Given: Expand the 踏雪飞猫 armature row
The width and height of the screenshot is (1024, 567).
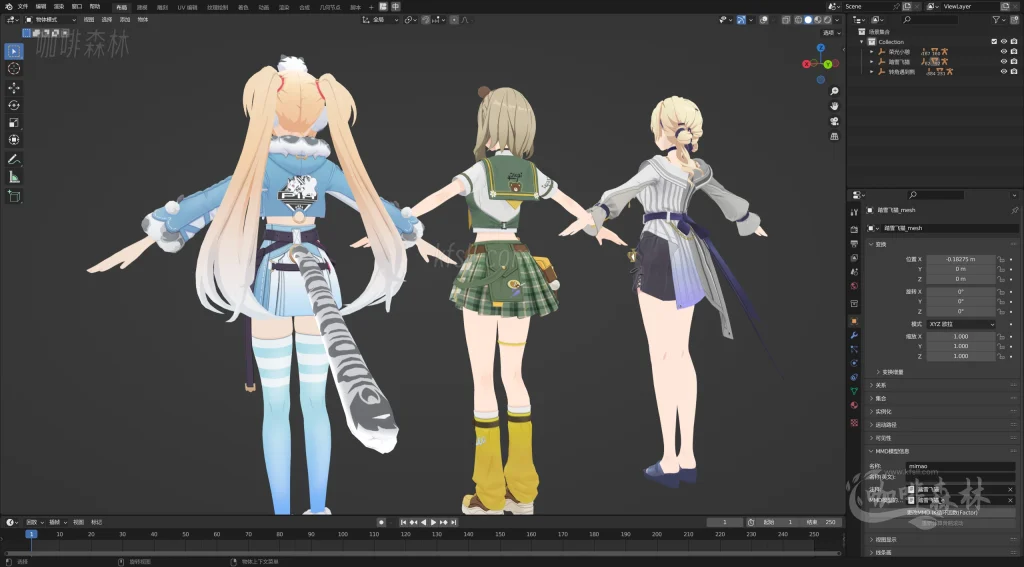Looking at the screenshot, I should pyautogui.click(x=871, y=61).
